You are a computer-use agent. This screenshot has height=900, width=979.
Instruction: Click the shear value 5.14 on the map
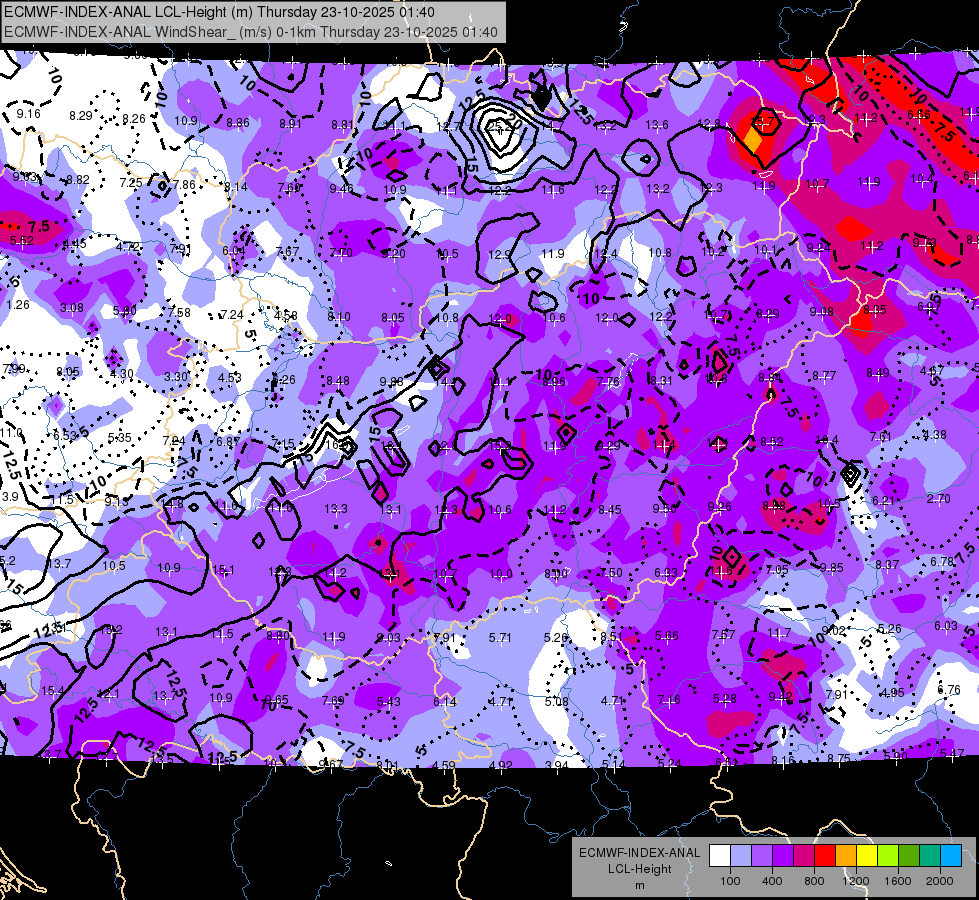click(x=613, y=764)
